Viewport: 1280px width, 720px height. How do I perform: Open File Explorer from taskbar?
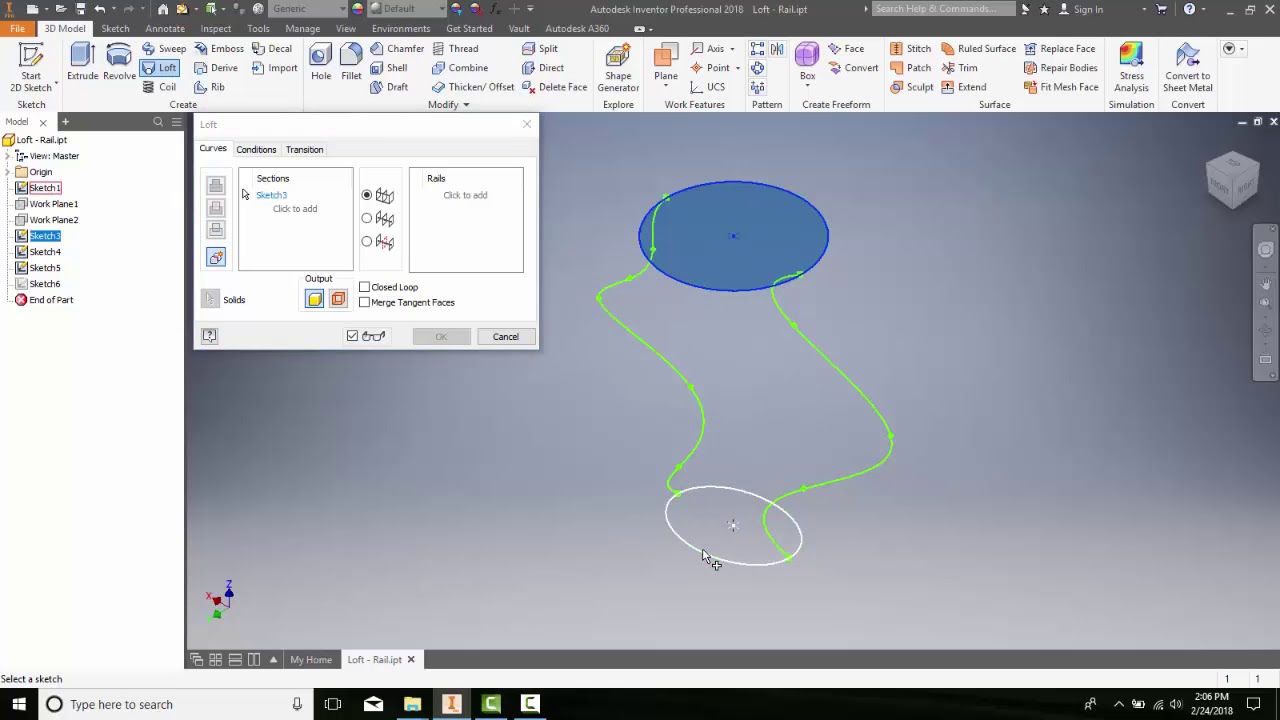tap(412, 704)
